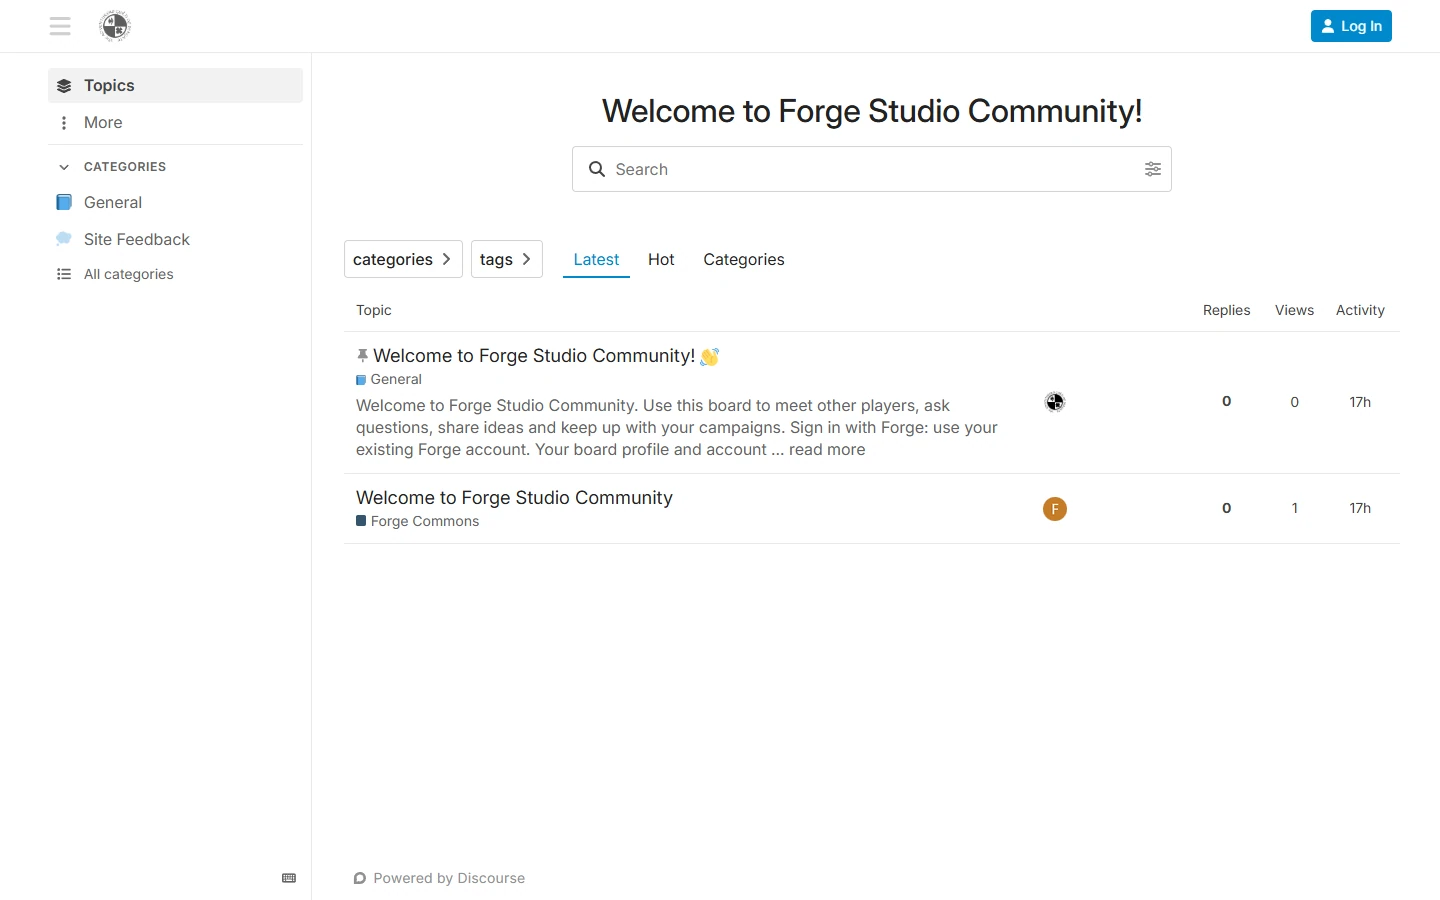Switch to the Hot tab
Screen dimensions: 1440x900
click(661, 259)
